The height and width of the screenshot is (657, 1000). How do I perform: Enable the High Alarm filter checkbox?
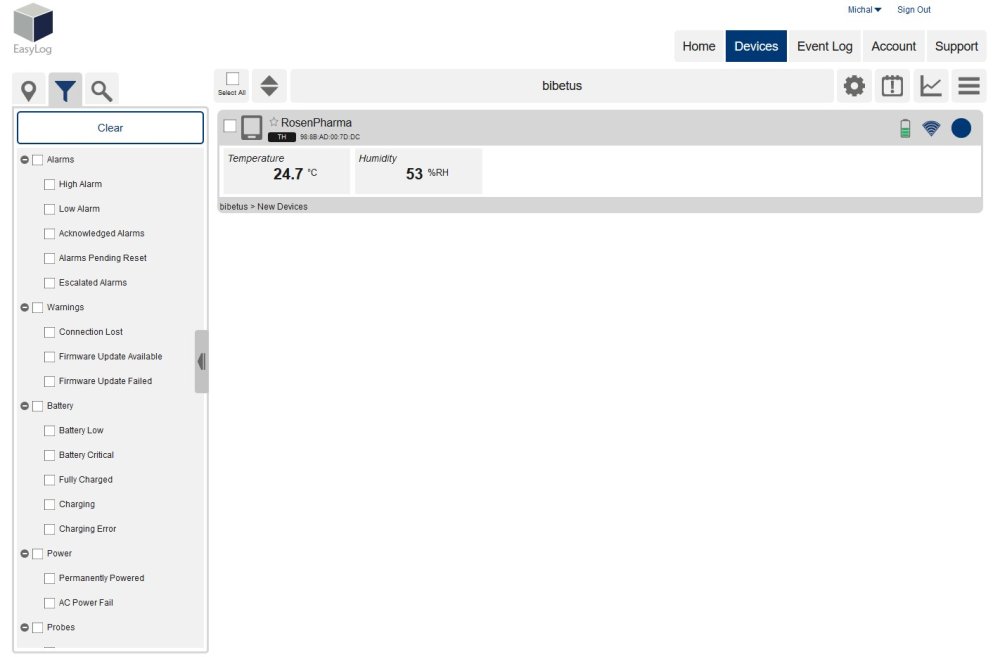(x=49, y=184)
